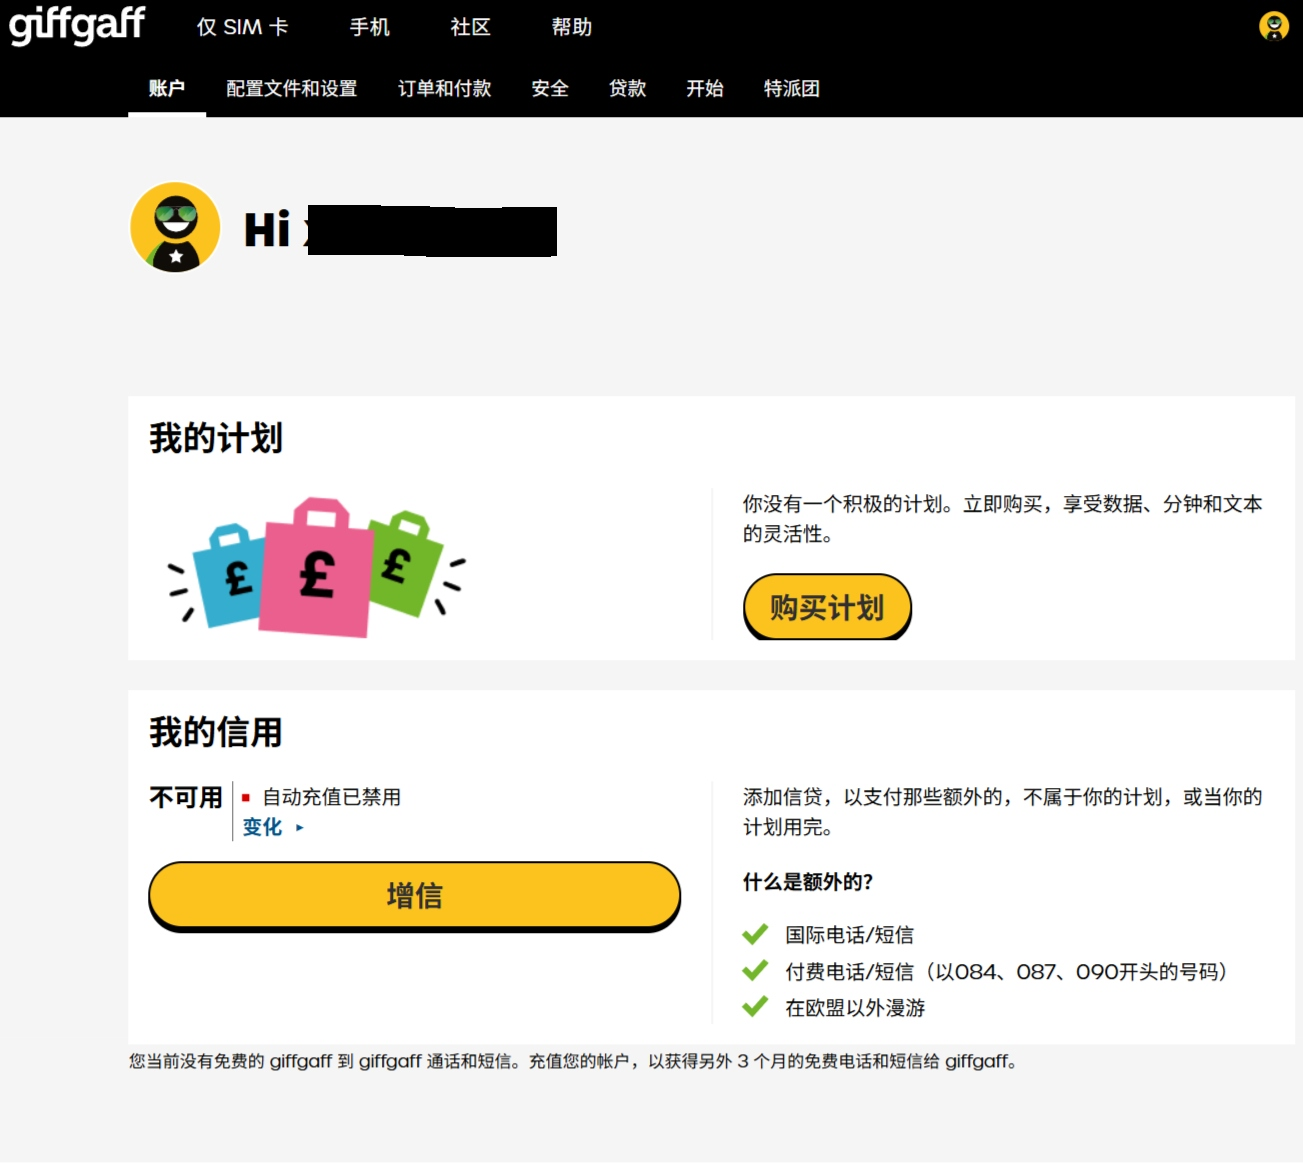This screenshot has height=1163, width=1303.
Task: Select the 账户 tab
Action: coord(167,88)
